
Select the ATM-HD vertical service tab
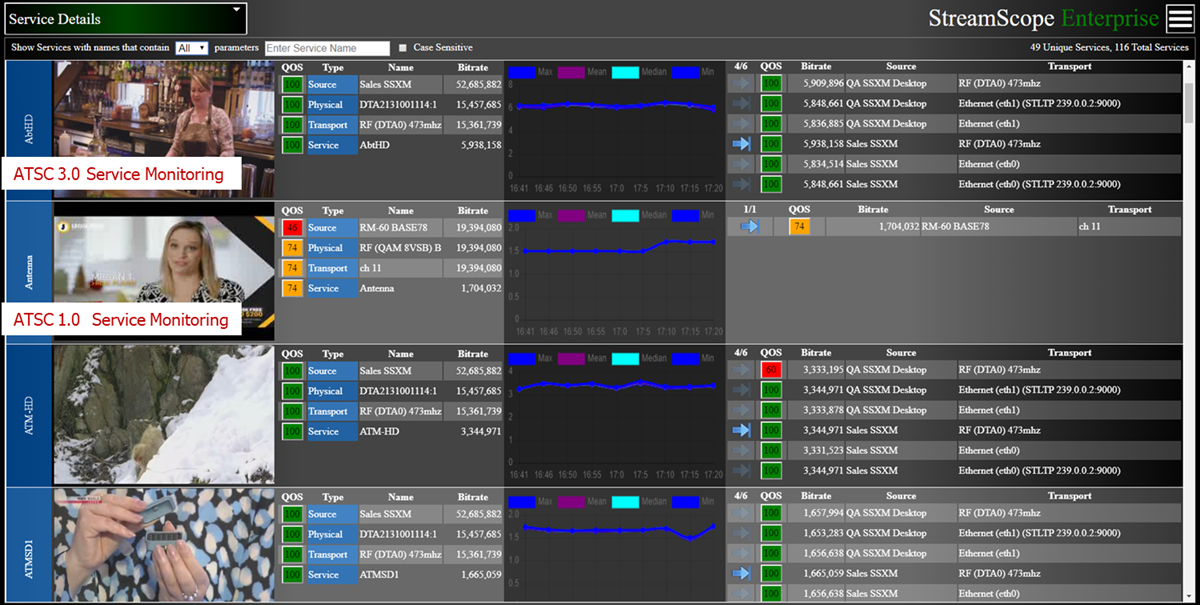click(x=27, y=415)
